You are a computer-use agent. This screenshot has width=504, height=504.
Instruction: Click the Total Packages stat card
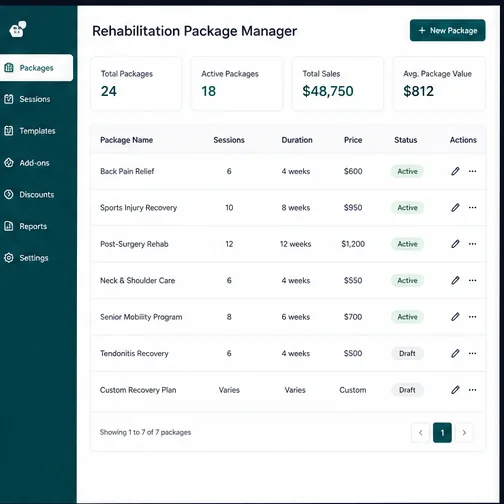136,83
